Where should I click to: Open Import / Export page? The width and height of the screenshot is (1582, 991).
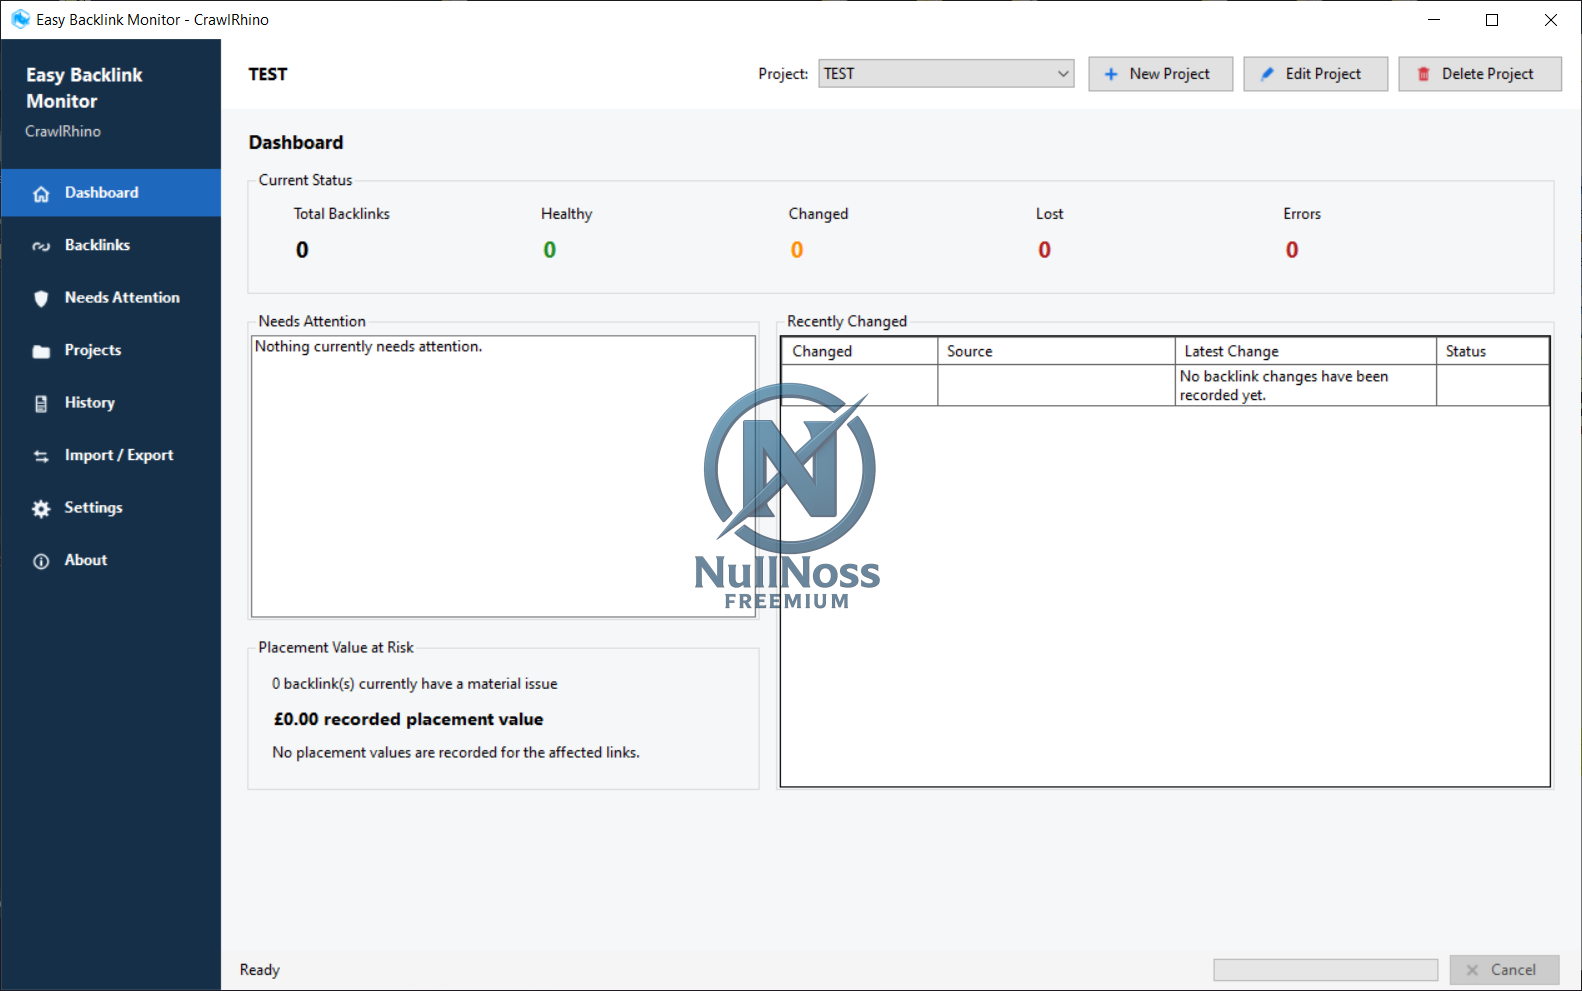point(111,456)
